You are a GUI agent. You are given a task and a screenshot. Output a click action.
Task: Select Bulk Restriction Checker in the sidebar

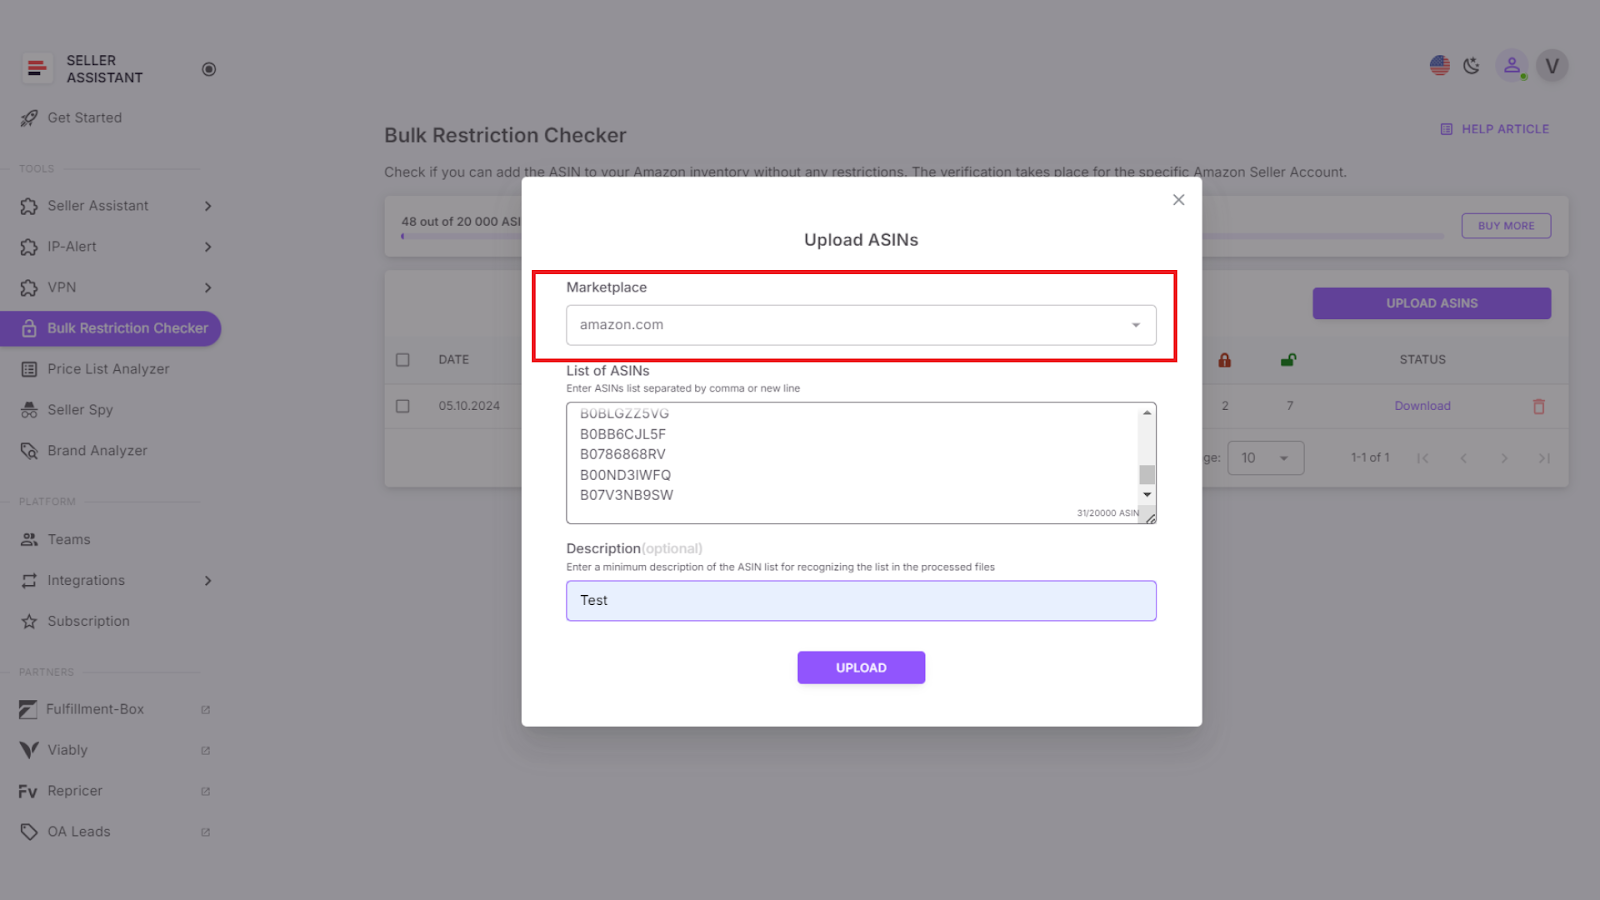click(x=128, y=328)
